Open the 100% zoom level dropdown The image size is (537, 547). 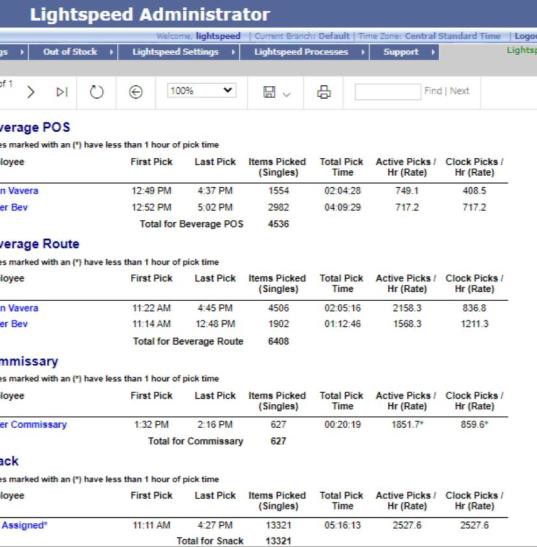click(202, 91)
